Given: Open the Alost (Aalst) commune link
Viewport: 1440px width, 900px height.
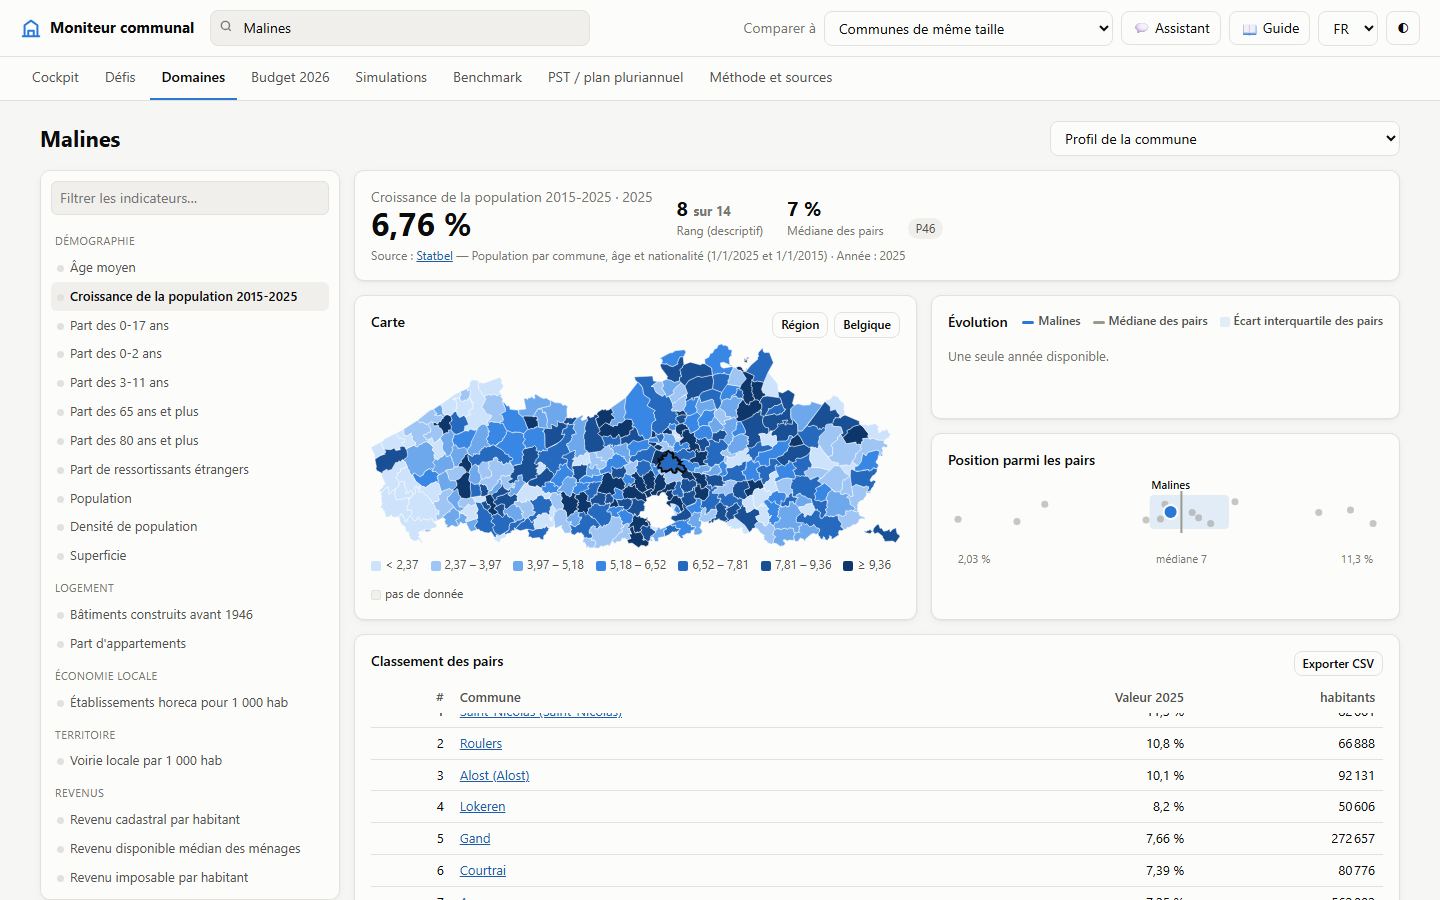Looking at the screenshot, I should click(x=495, y=775).
